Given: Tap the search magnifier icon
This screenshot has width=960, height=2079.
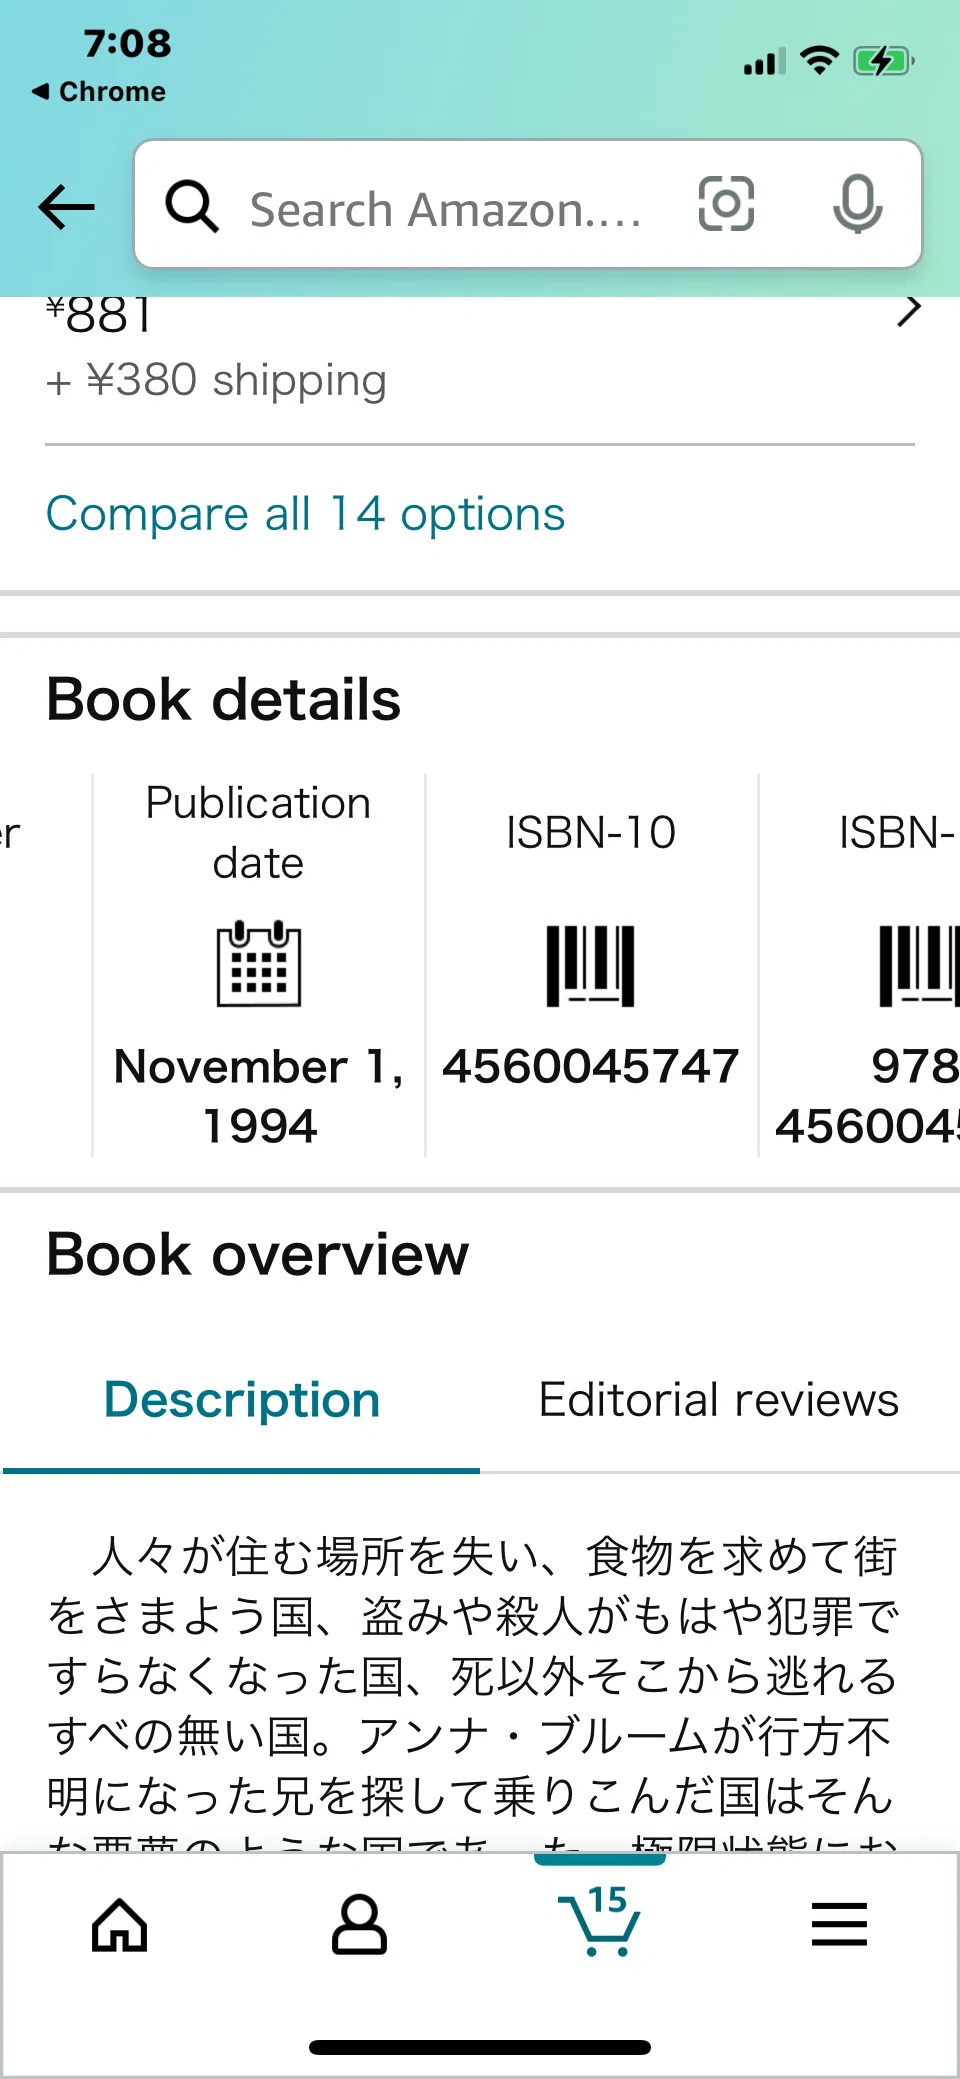Looking at the screenshot, I should pyautogui.click(x=191, y=206).
